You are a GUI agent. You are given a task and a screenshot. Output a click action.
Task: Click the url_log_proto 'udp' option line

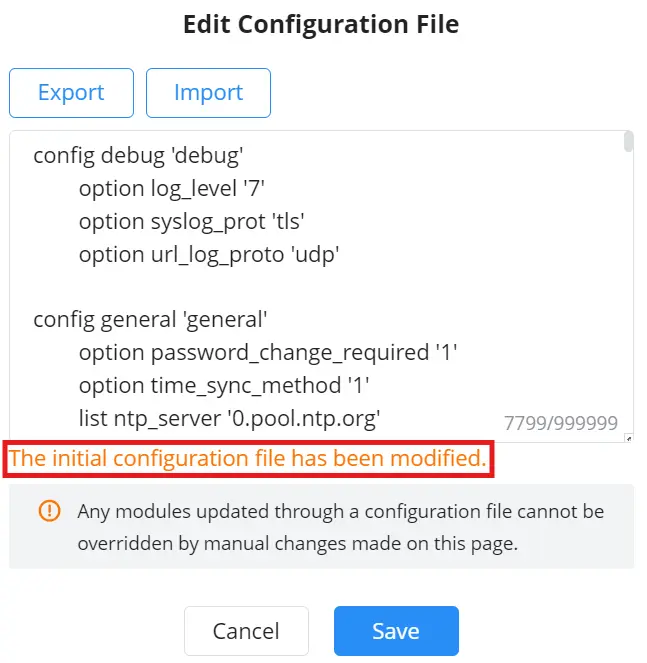(209, 255)
